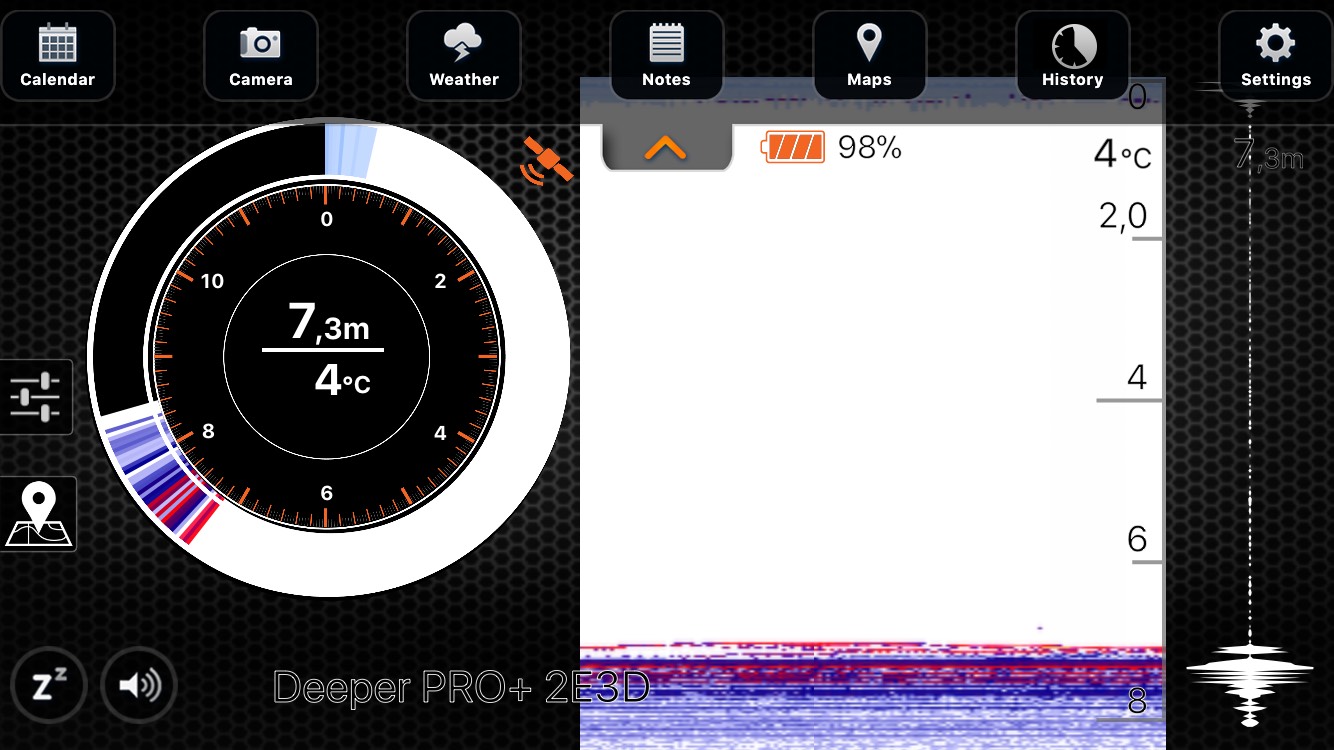This screenshot has height=750, width=1334.
Task: Open the Camera
Action: pyautogui.click(x=261, y=56)
